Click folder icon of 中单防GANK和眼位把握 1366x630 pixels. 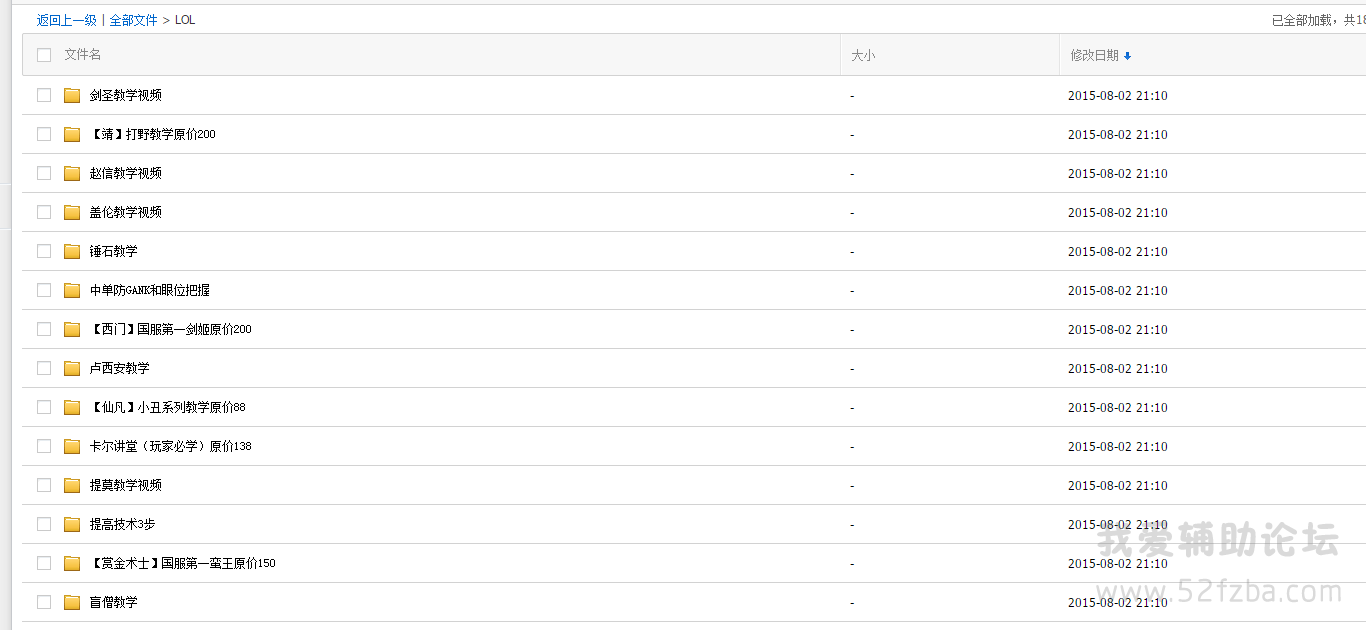(72, 290)
